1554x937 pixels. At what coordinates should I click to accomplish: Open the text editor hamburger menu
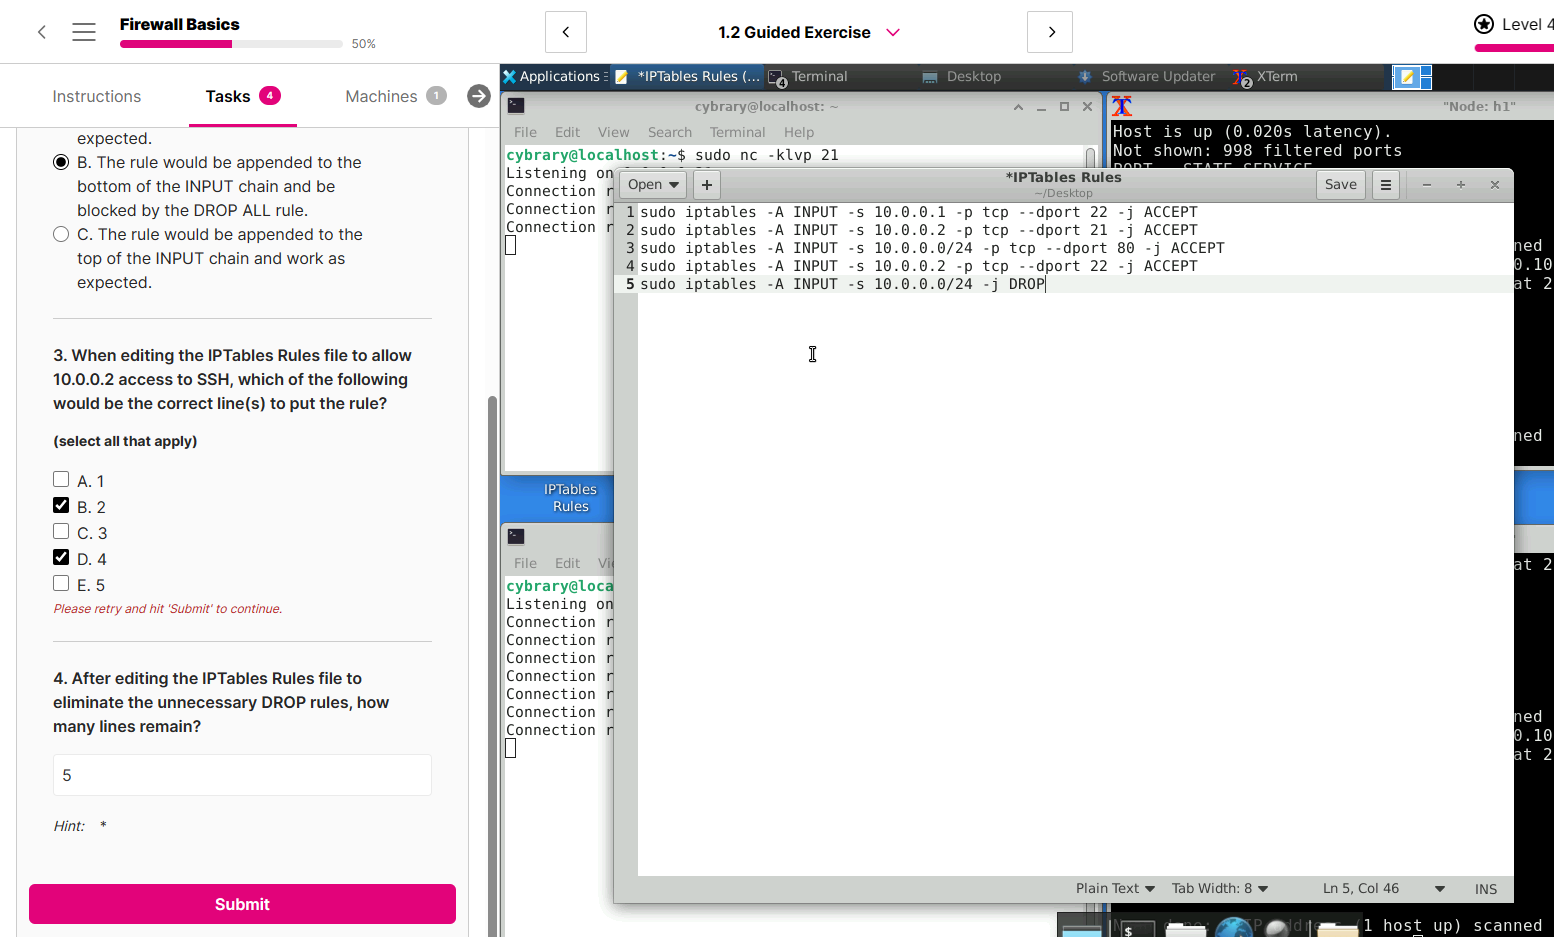pyautogui.click(x=1386, y=185)
